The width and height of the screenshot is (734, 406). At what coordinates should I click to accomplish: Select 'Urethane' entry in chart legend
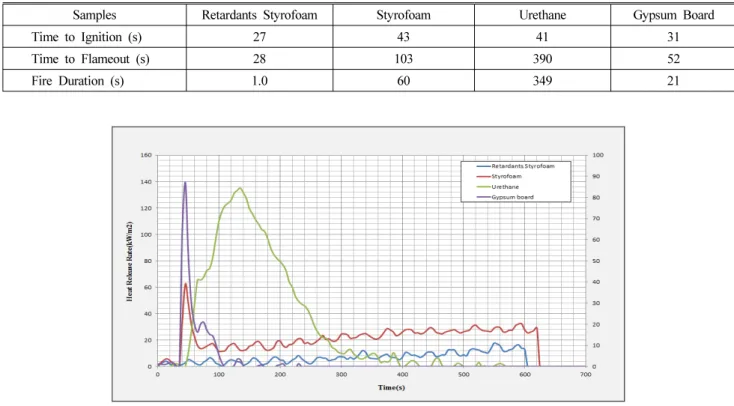click(x=498, y=187)
